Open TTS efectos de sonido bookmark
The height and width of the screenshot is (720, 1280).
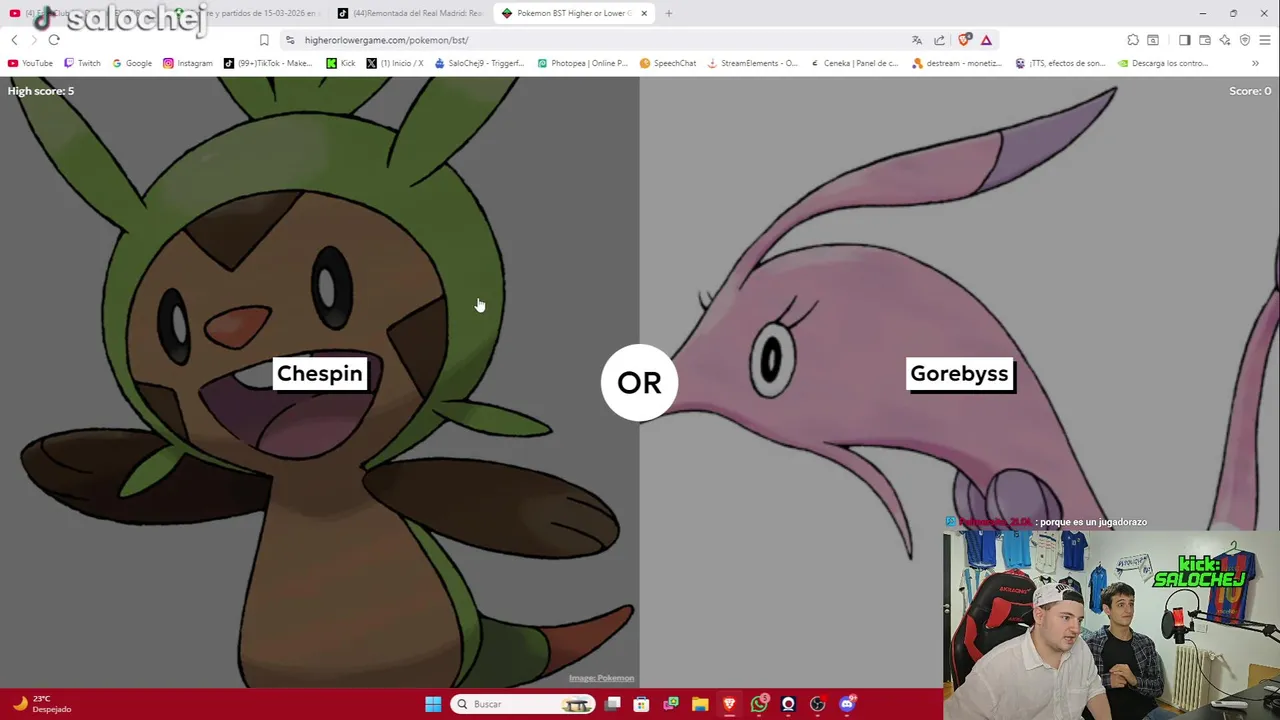tap(1060, 63)
